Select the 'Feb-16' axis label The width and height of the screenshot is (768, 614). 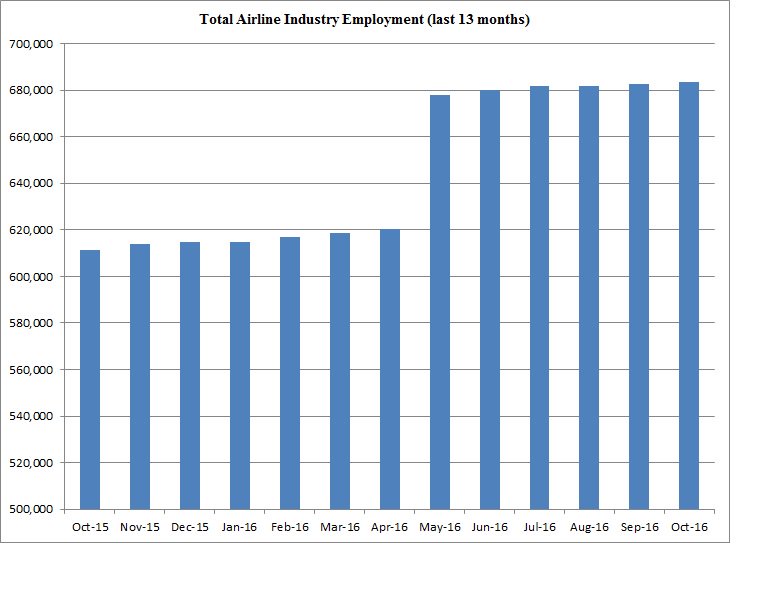(290, 527)
